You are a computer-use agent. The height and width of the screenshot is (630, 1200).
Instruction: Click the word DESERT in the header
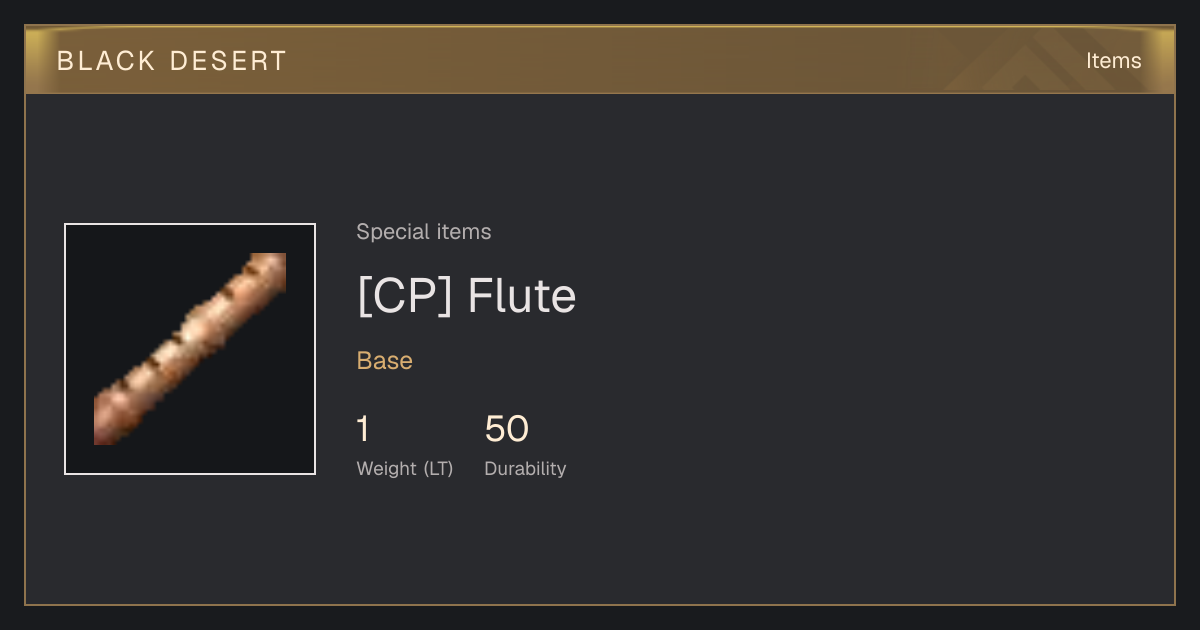[228, 61]
